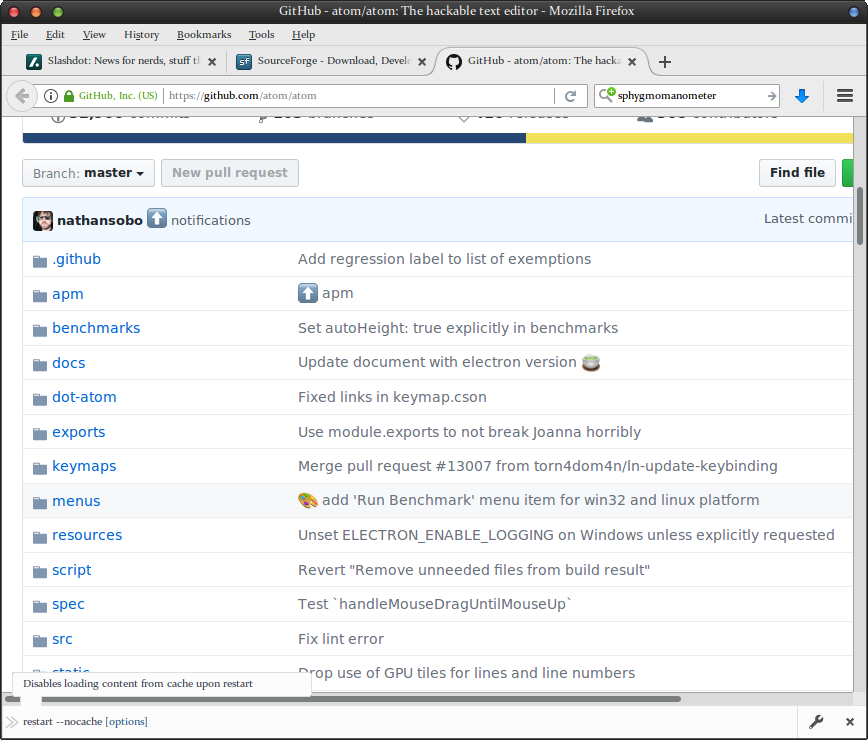Close the Slashdot tab
The width and height of the screenshot is (868, 740).
(x=211, y=62)
